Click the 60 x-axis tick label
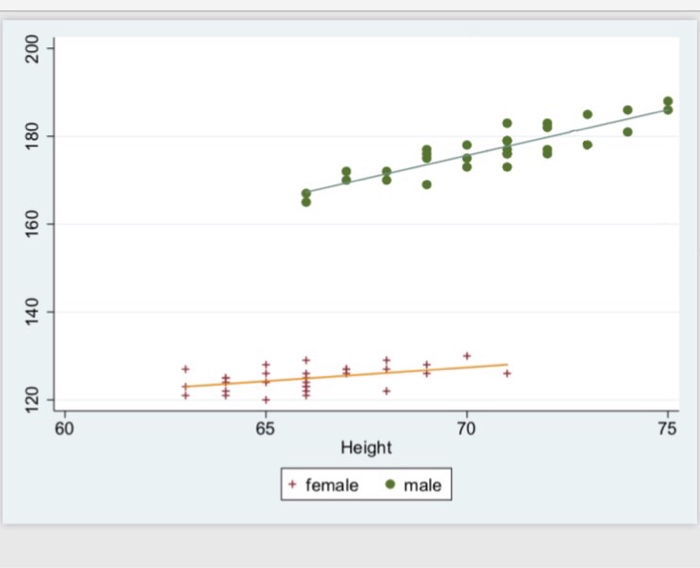700x568 pixels. [64, 429]
